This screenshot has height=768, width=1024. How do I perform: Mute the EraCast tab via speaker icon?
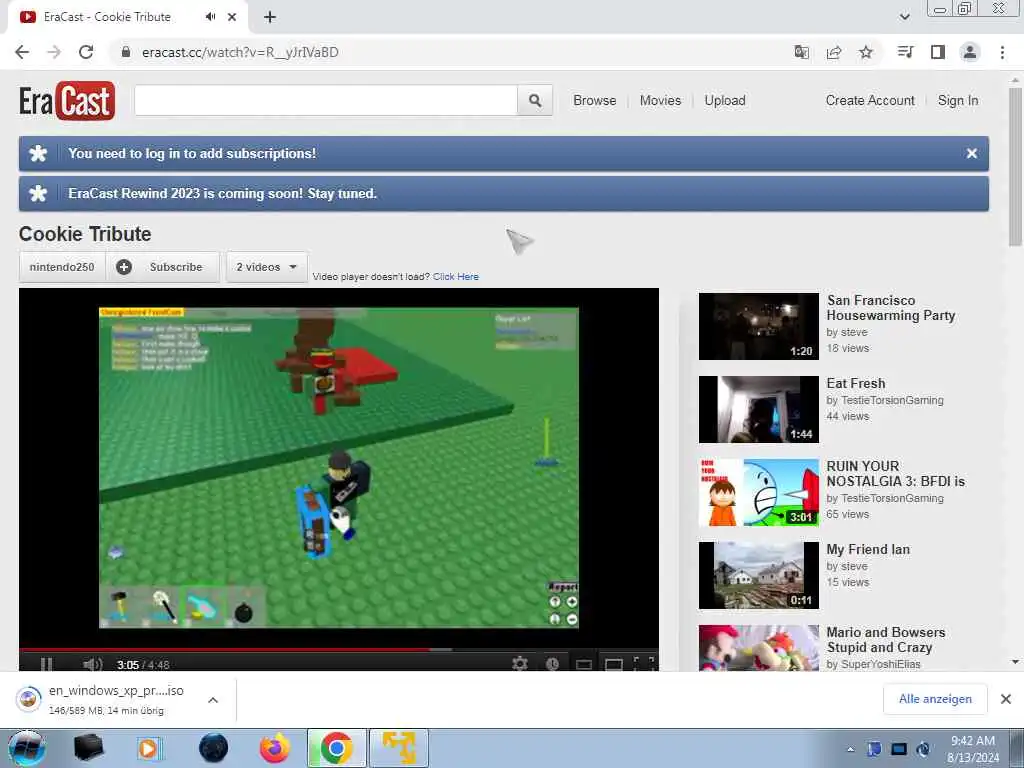pyautogui.click(x=210, y=17)
